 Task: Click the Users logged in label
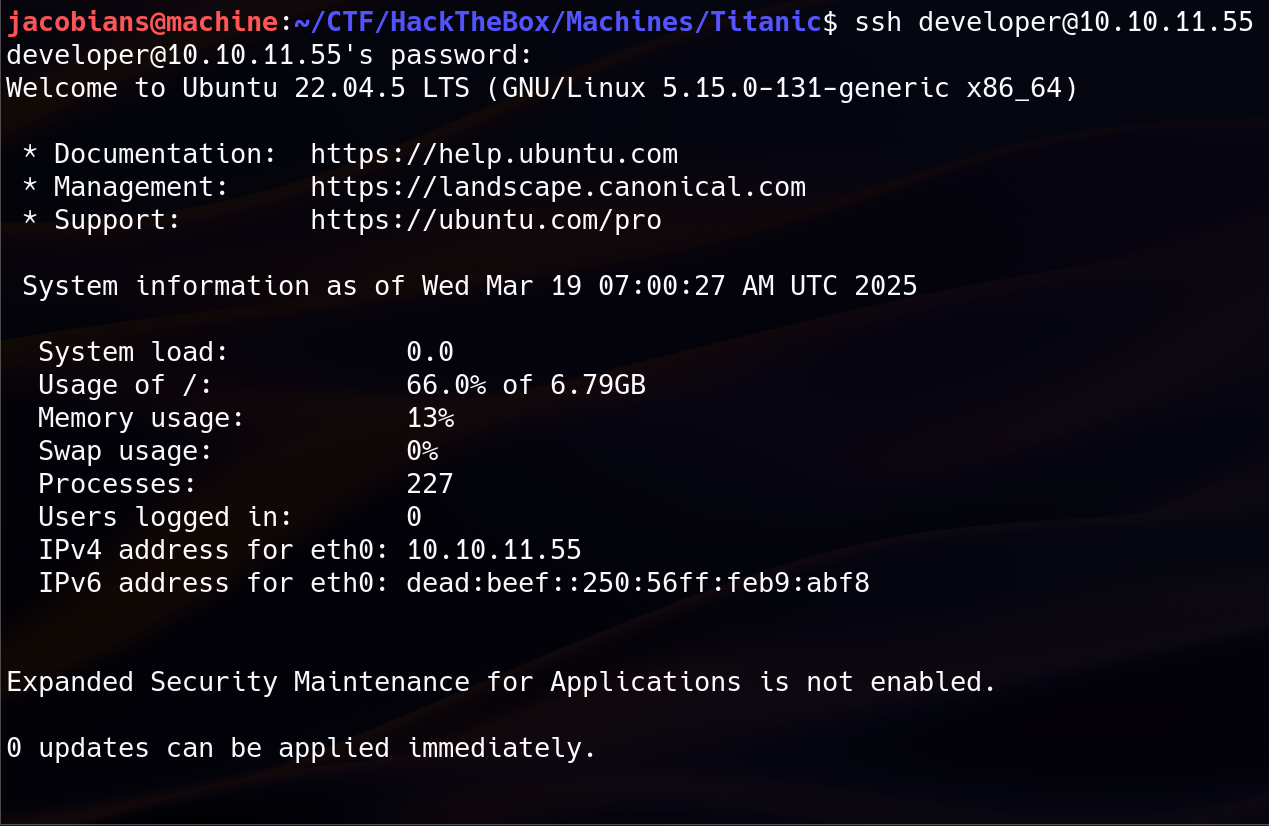pyautogui.click(x=165, y=517)
